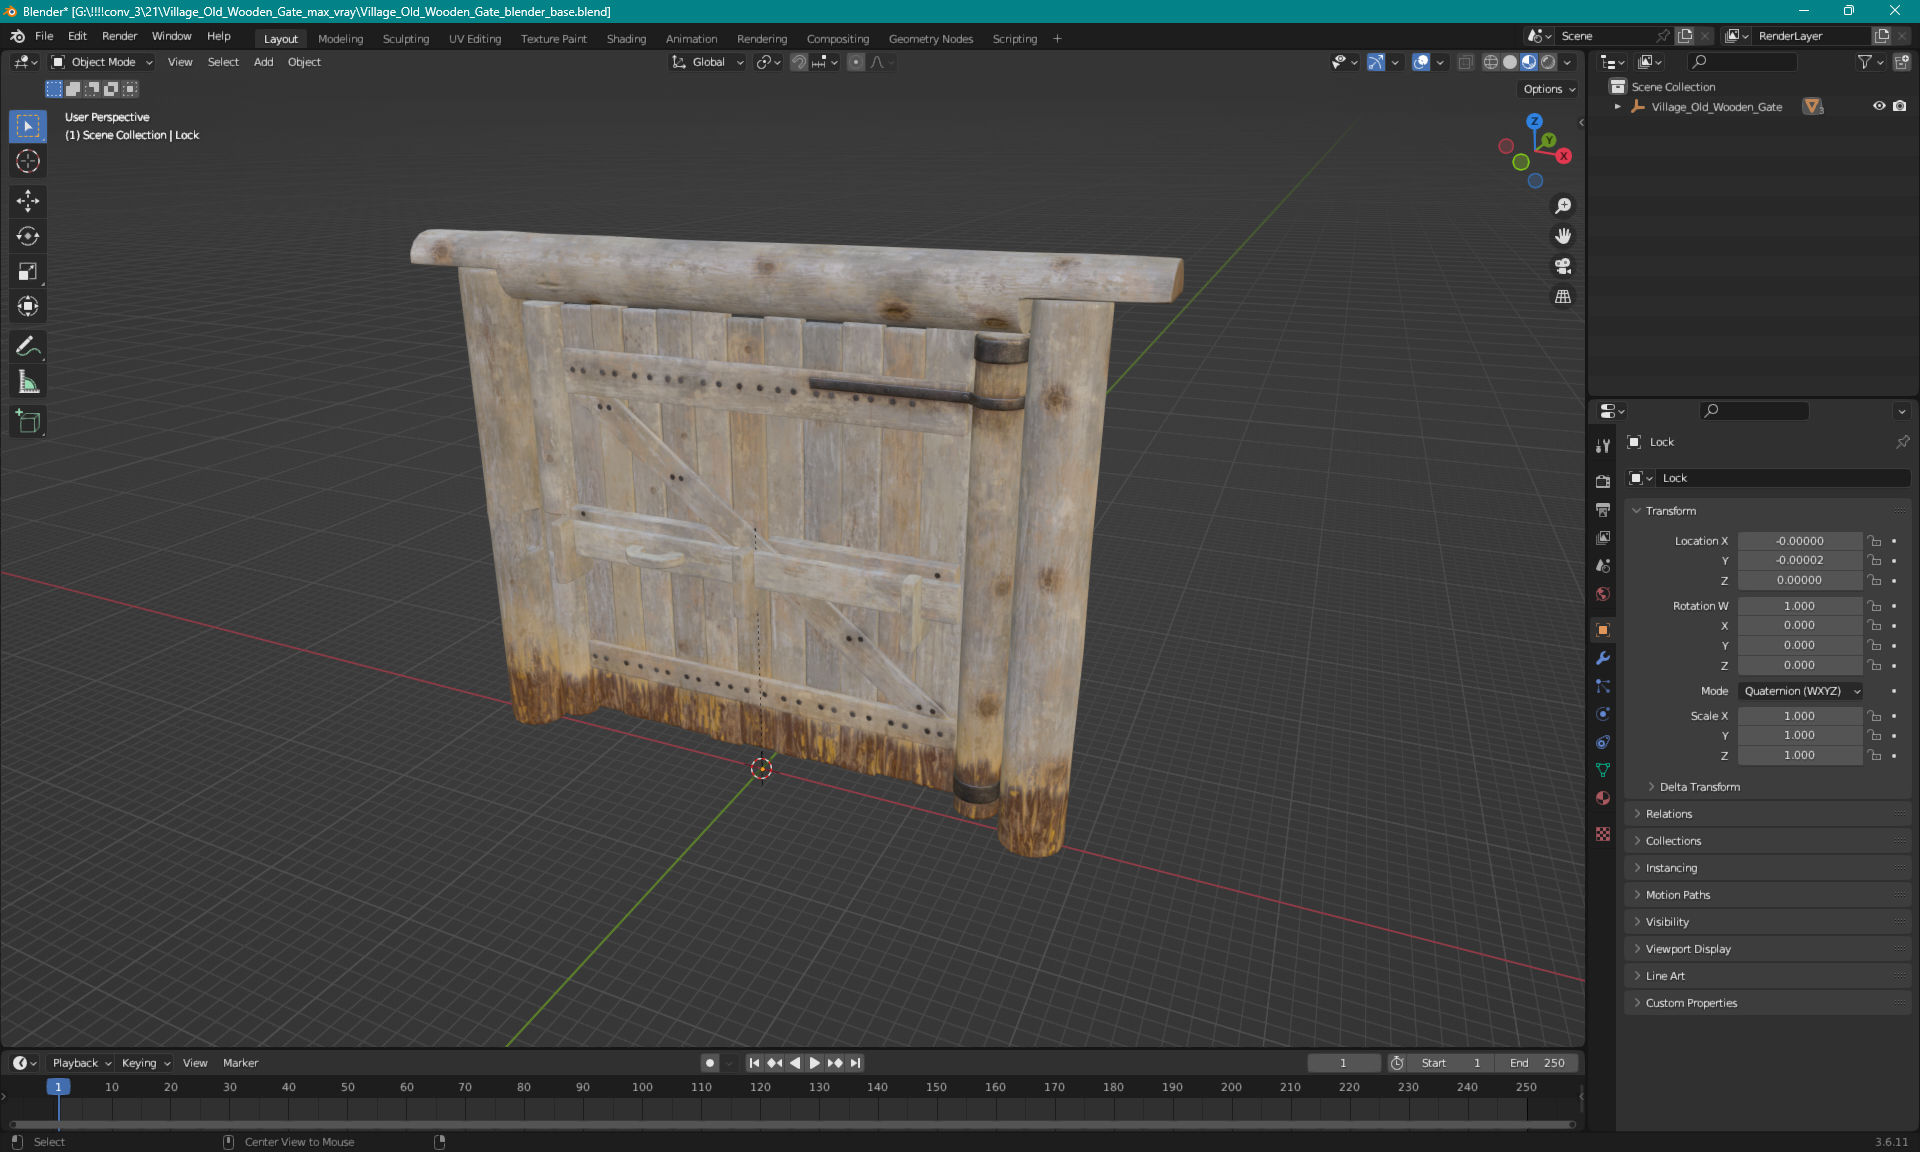Open the Object menu in header
1920x1152 pixels.
tap(304, 62)
